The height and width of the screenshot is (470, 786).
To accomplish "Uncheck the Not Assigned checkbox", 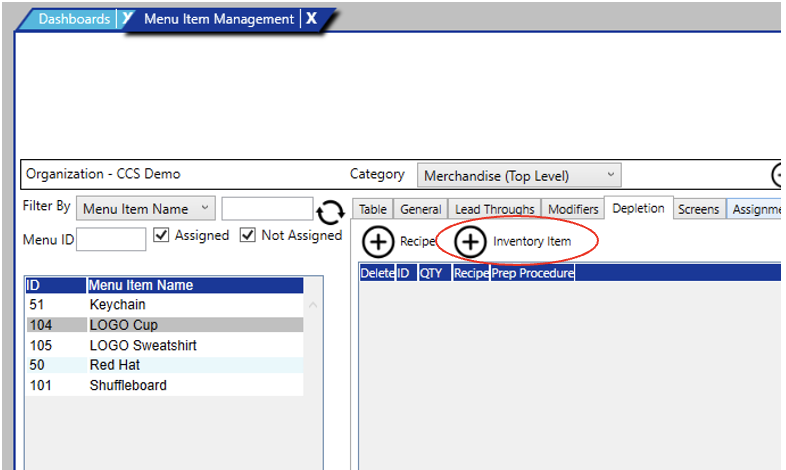I will [248, 236].
